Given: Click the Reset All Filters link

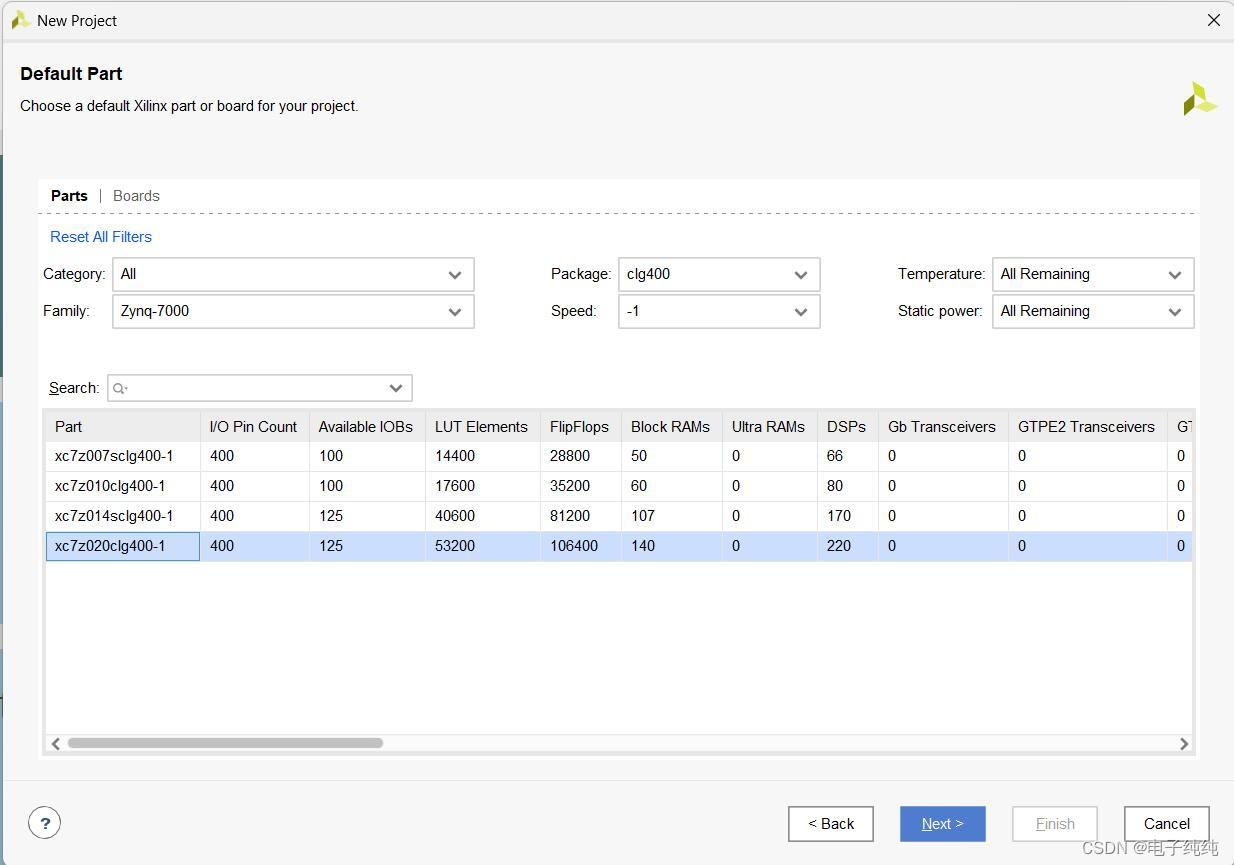Looking at the screenshot, I should [x=101, y=237].
